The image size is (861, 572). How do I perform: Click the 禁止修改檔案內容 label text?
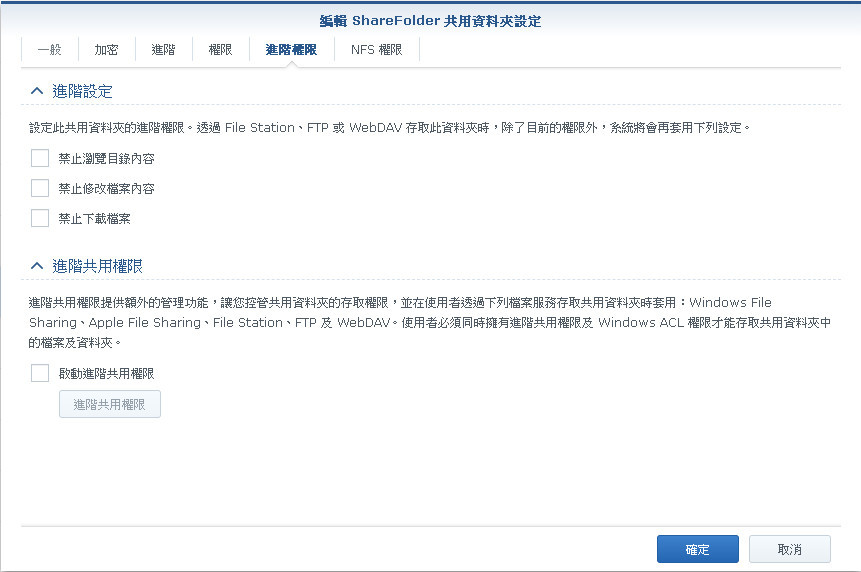pos(107,189)
